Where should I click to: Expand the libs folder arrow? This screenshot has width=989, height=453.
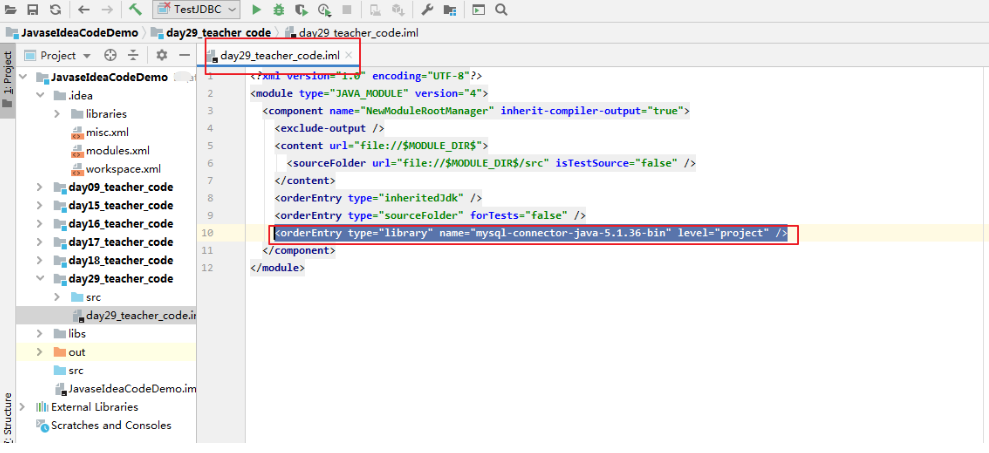(x=40, y=334)
